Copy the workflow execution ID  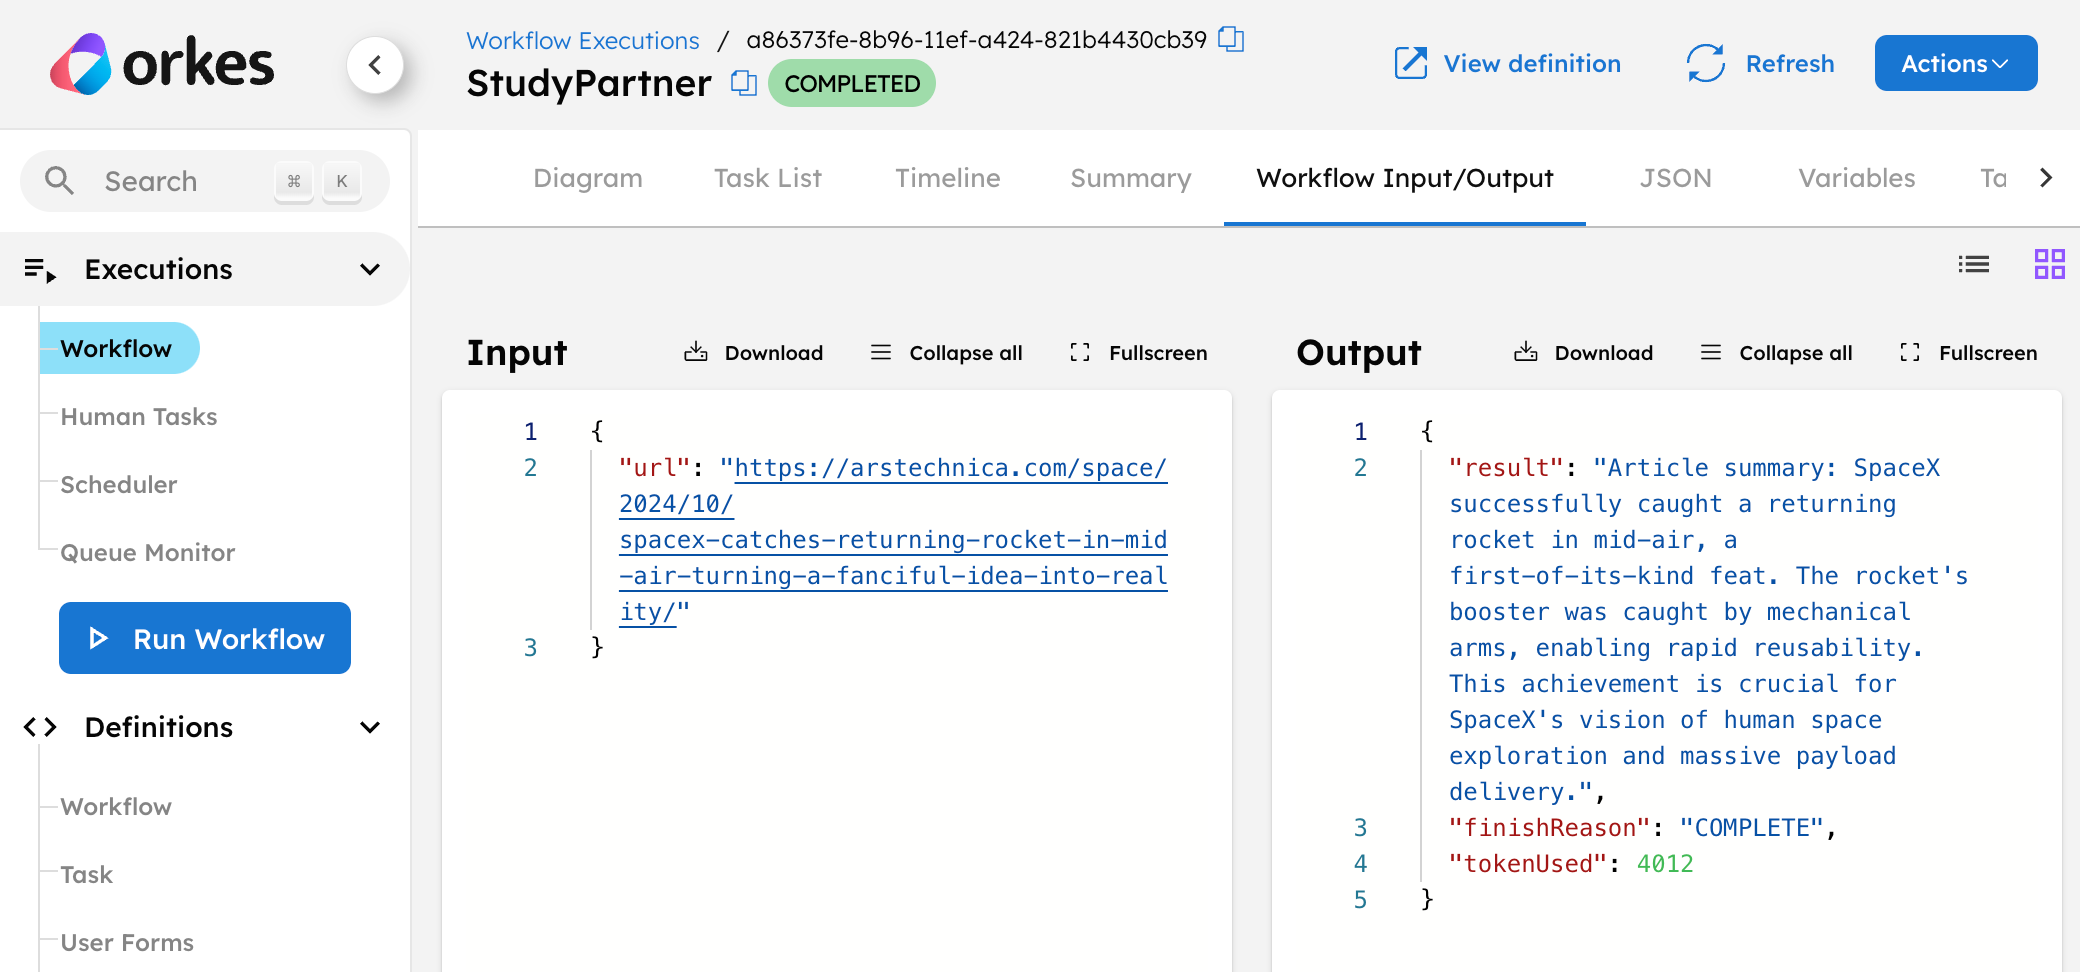click(x=1230, y=40)
